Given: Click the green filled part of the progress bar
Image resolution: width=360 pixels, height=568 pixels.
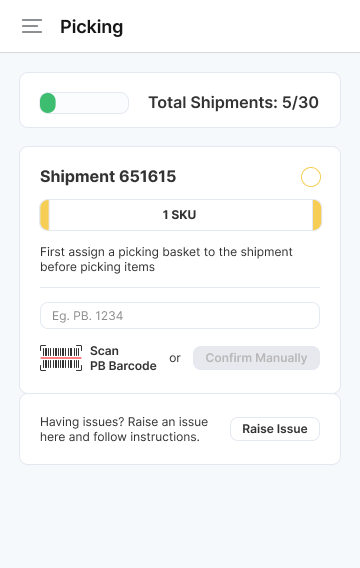Looking at the screenshot, I should tap(48, 103).
